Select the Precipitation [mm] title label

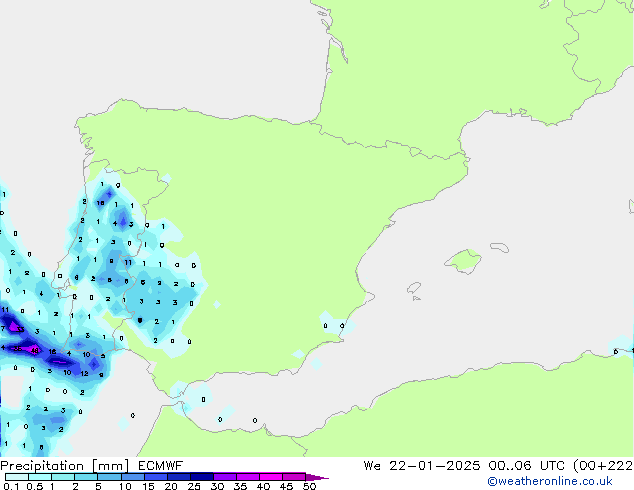[x=67, y=465]
